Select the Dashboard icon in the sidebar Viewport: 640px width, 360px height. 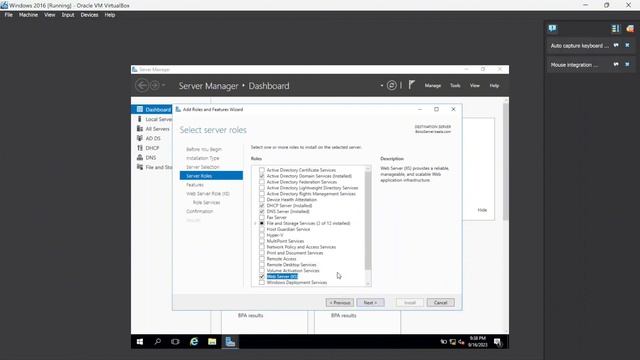(140, 109)
